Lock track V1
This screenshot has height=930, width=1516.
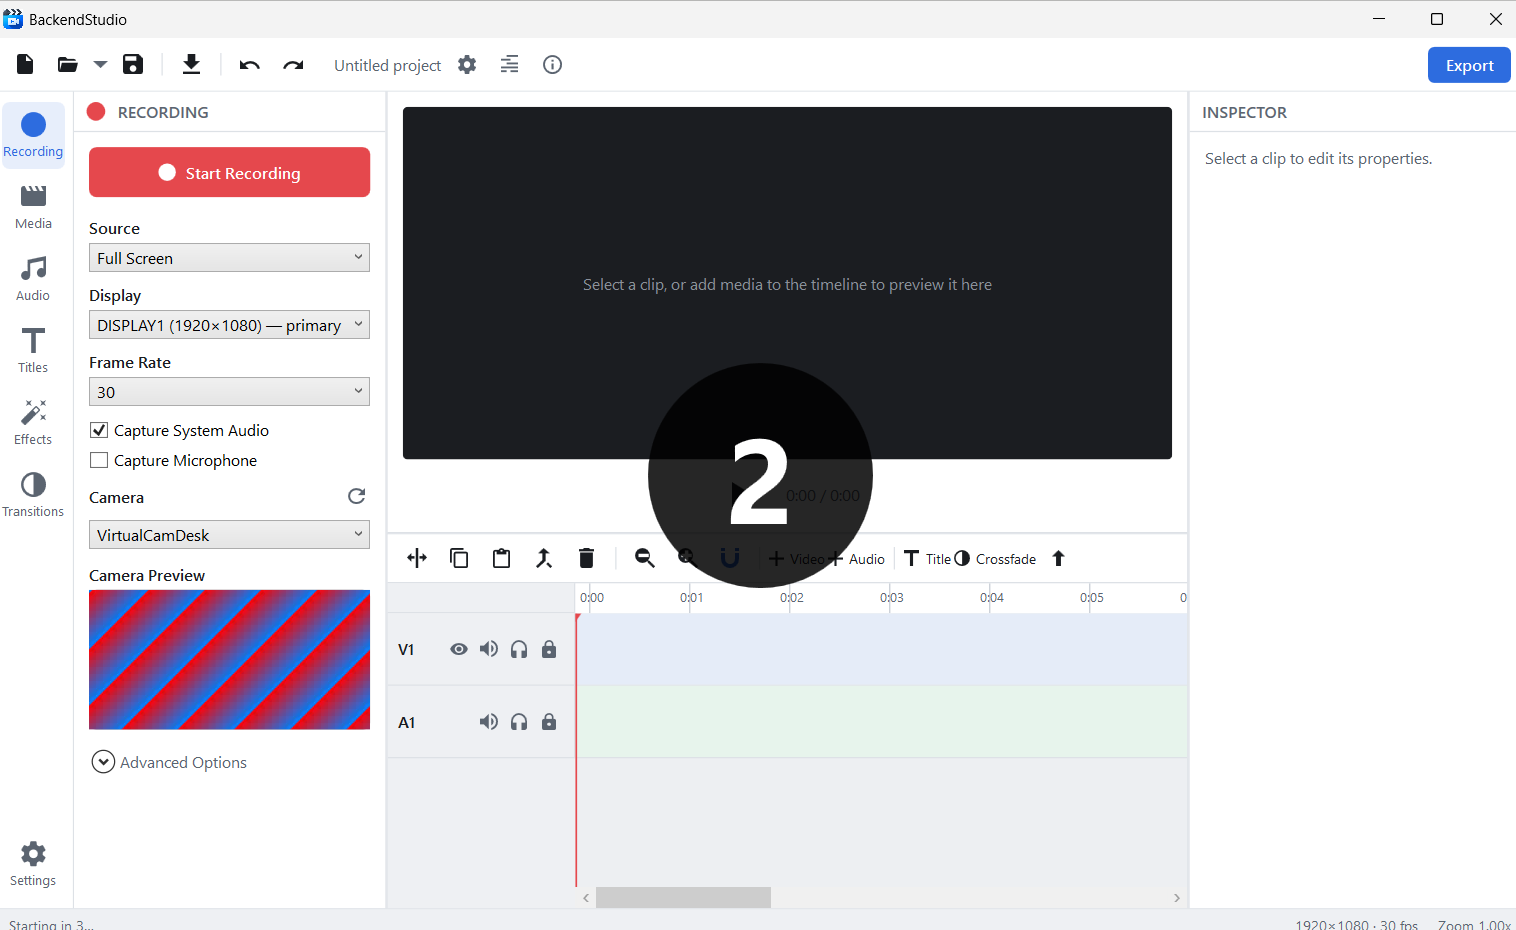tap(549, 649)
